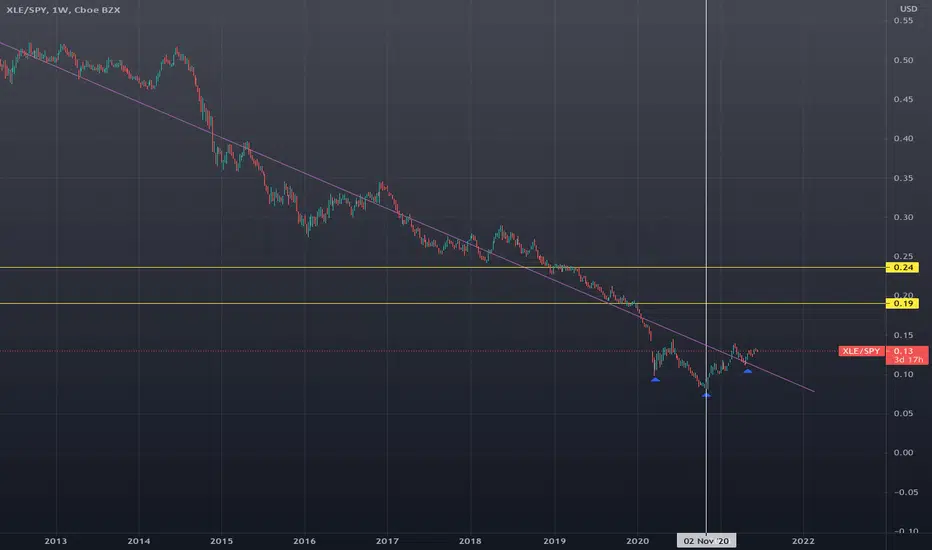Image resolution: width=932 pixels, height=550 pixels.
Task: Click the 0.35 price scale value
Action: [x=903, y=178]
